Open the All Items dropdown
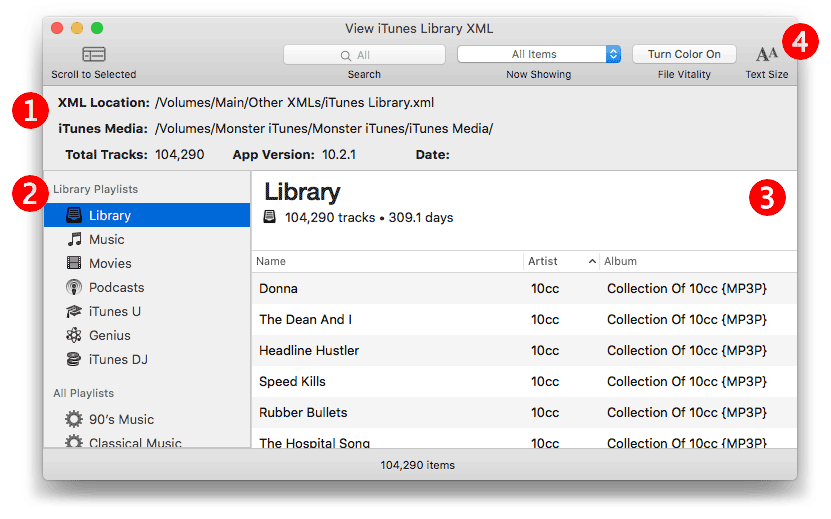This screenshot has height=519, width=831. [x=539, y=54]
